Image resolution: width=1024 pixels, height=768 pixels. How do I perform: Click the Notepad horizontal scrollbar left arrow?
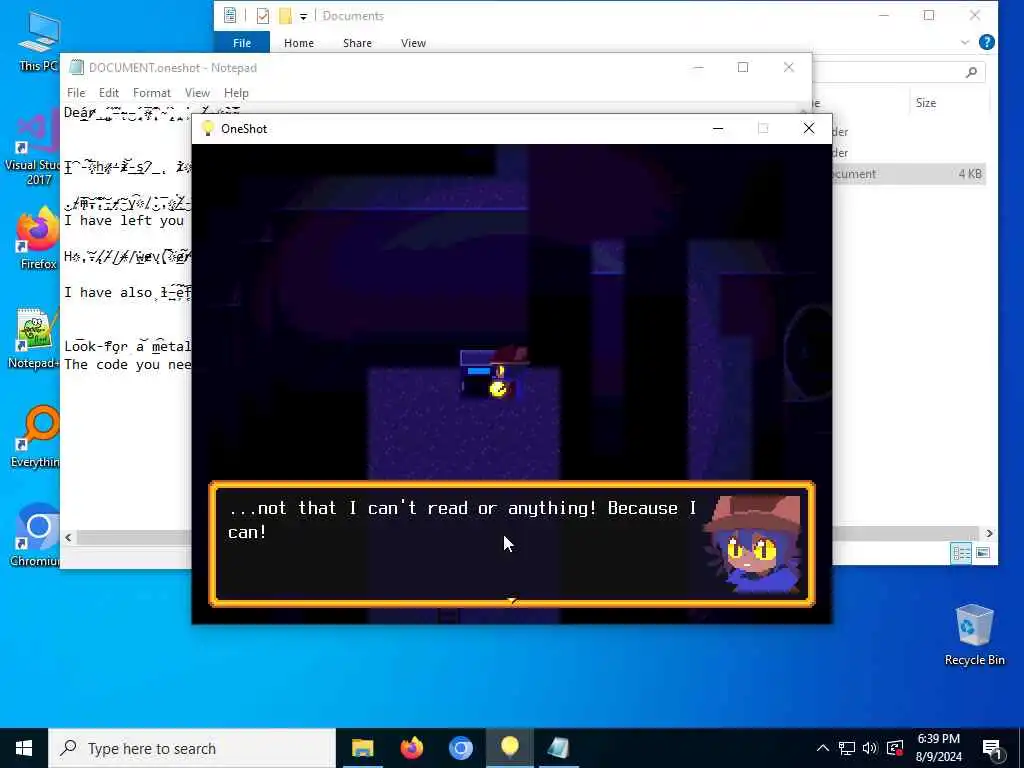pos(69,537)
